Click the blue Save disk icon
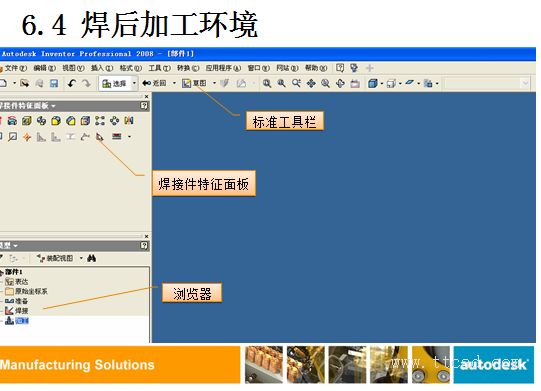Viewport: 541px width, 391px height. pyautogui.click(x=54, y=83)
